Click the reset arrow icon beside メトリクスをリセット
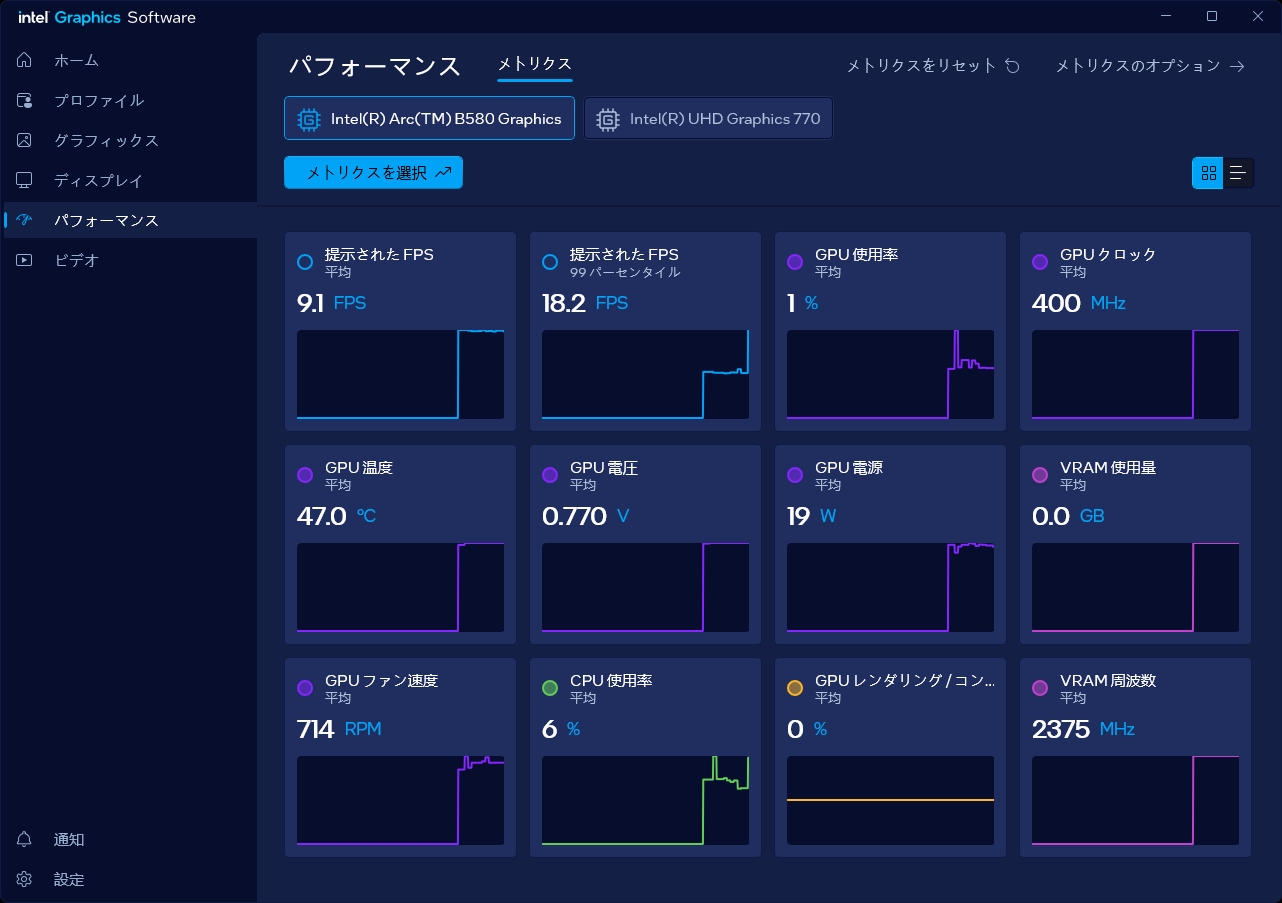1282x903 pixels. [1012, 66]
